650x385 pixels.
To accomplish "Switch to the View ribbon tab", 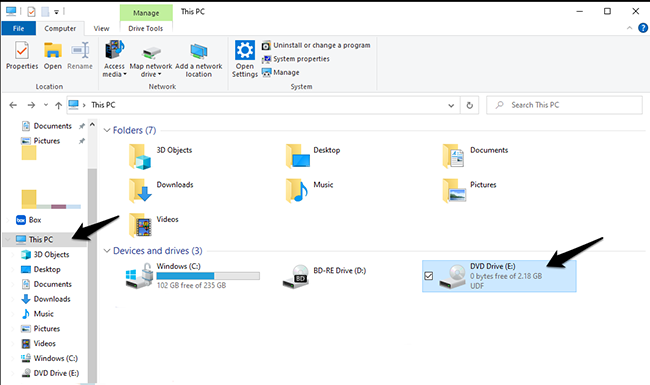I will [x=101, y=28].
